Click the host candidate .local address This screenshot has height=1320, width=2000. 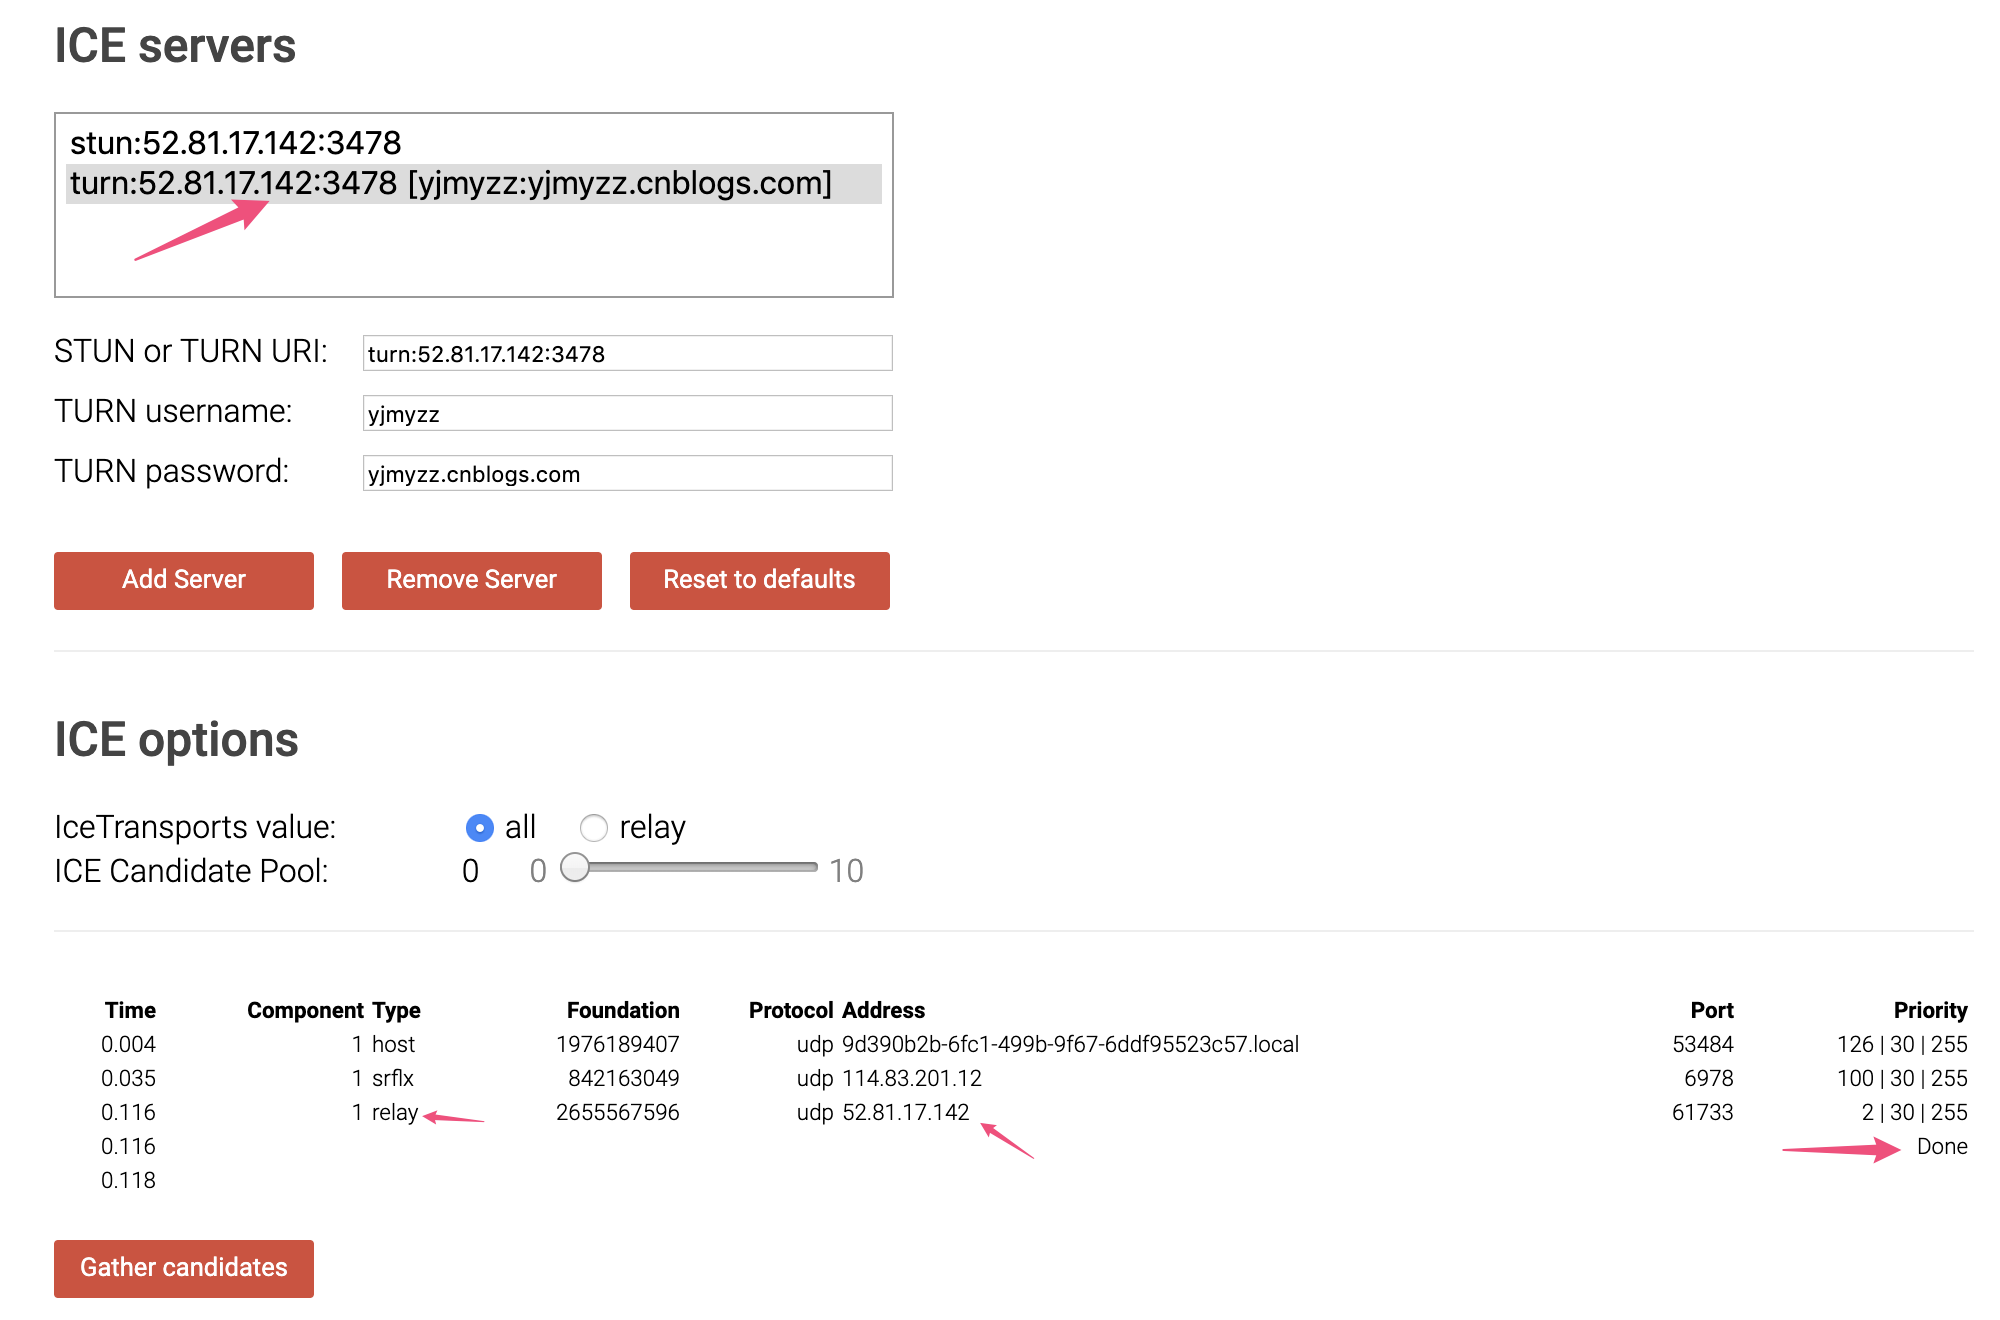click(1070, 1044)
